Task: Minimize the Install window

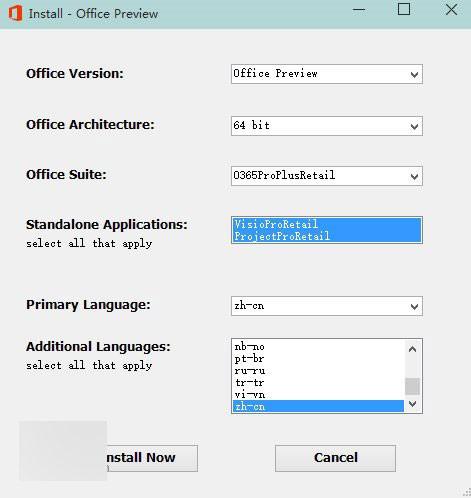Action: pyautogui.click(x=359, y=10)
